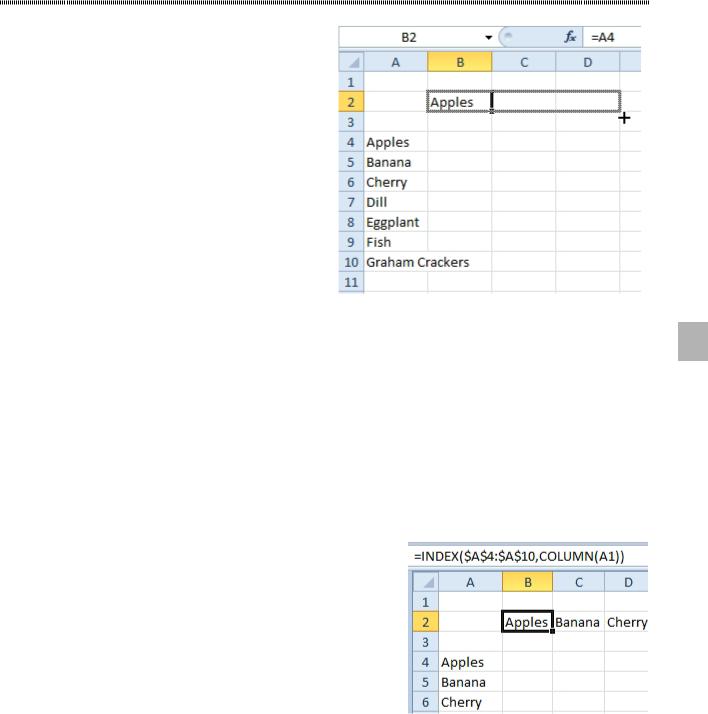This screenshot has height=714, width=708.
Task: Click the 'Graham Crackers' cell
Action: (396, 262)
